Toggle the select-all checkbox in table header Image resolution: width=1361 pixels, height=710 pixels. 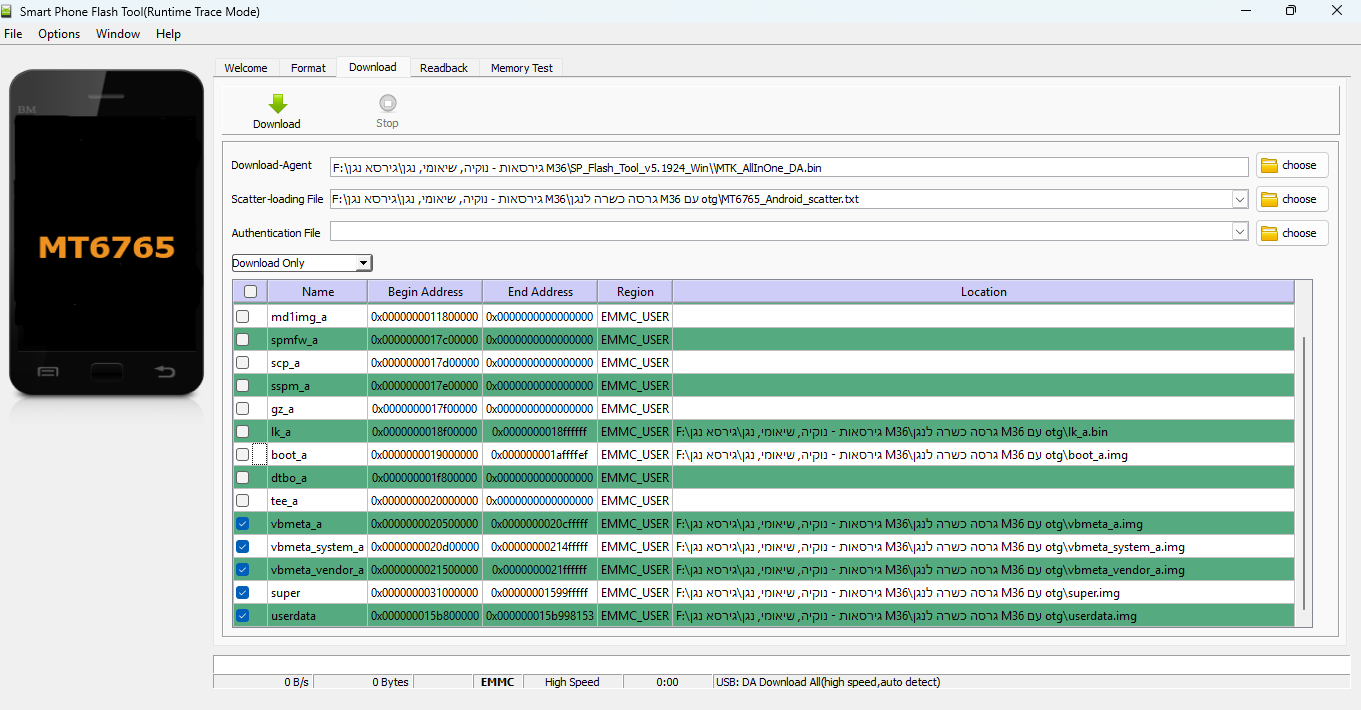(250, 292)
